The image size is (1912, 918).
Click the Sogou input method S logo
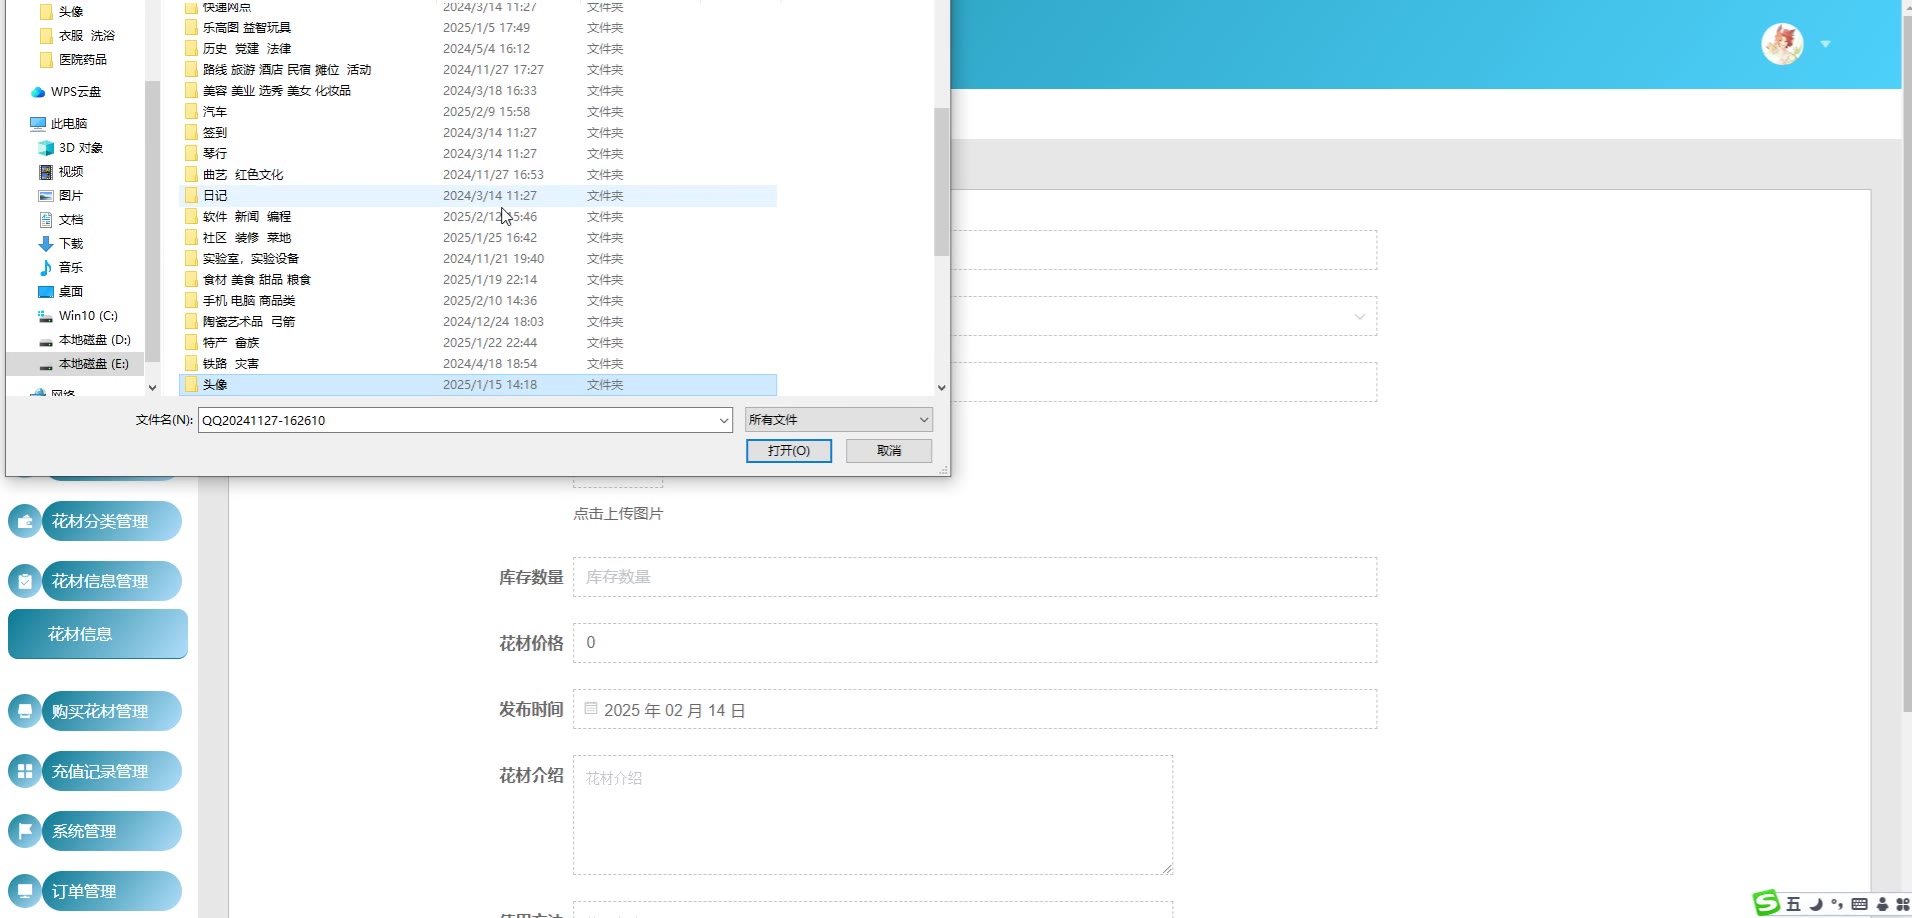point(1767,903)
